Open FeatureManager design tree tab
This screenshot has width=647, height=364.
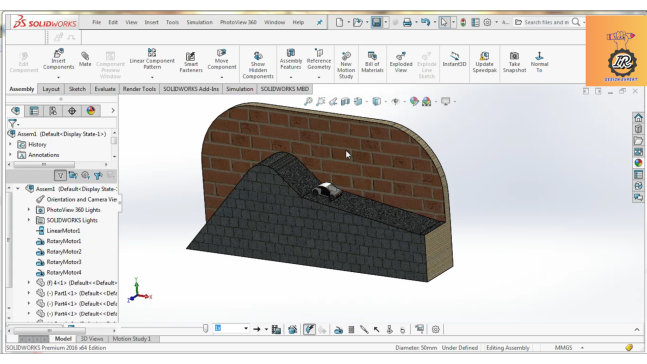tap(16, 111)
